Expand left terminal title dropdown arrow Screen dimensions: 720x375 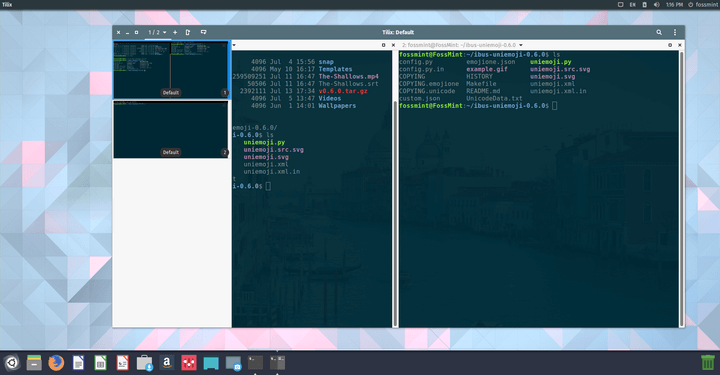234,45
